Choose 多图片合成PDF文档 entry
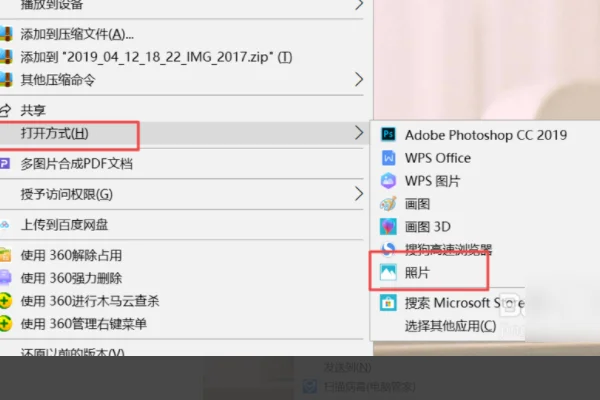Screen dimensions: 600x400 (77, 164)
